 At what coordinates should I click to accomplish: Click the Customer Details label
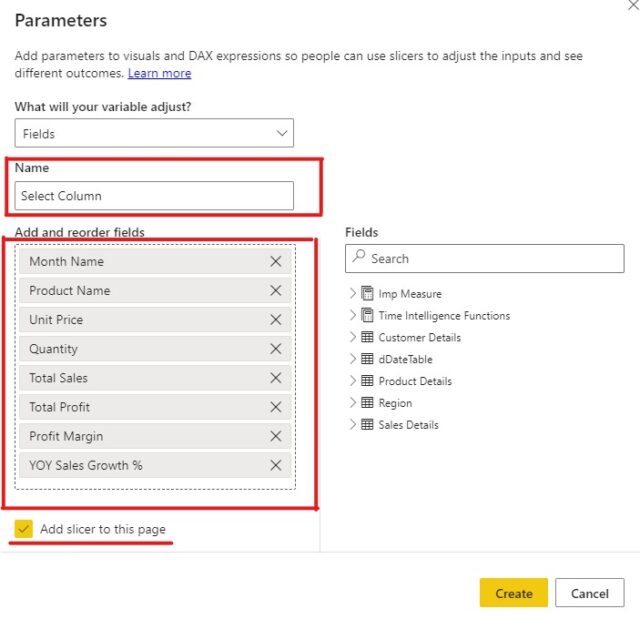point(420,337)
